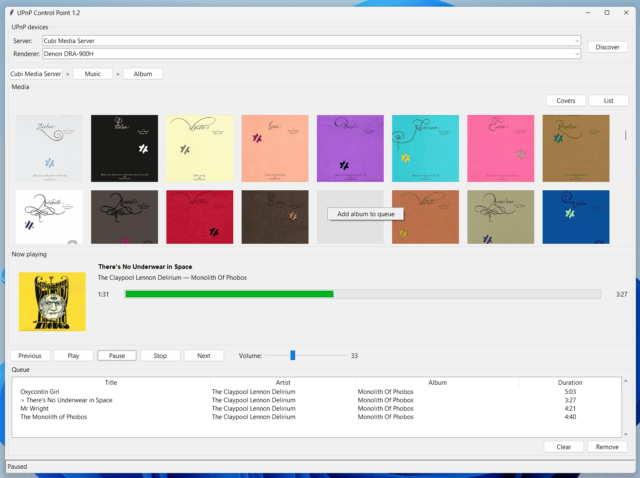Sort queue by Artist column header
Image resolution: width=640 pixels, height=478 pixels.
[x=283, y=382]
